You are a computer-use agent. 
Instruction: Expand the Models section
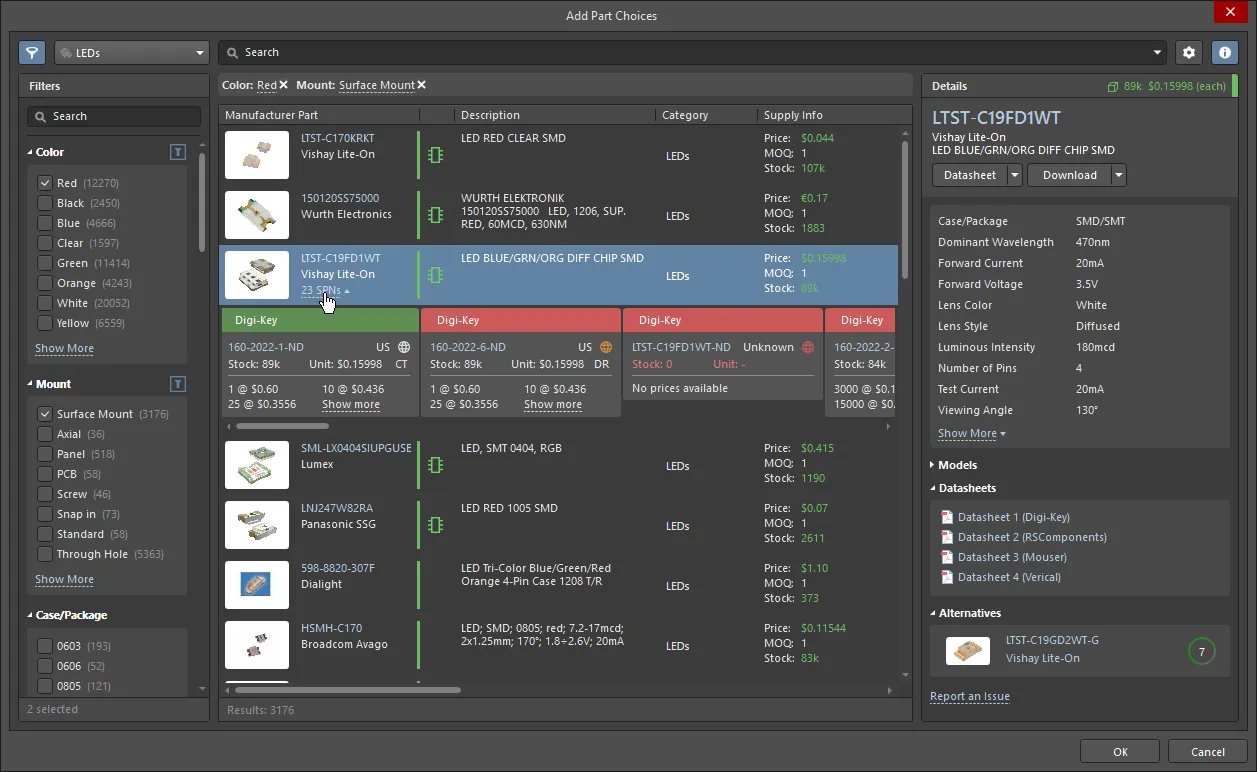tap(933, 465)
